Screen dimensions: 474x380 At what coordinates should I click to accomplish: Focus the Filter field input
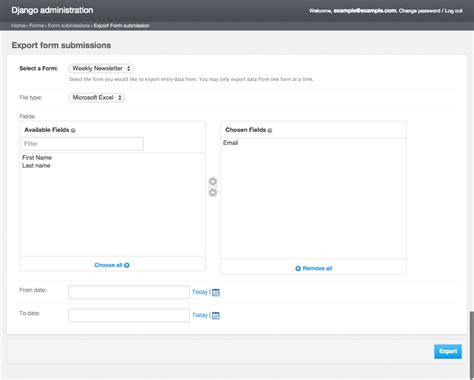[x=82, y=144]
